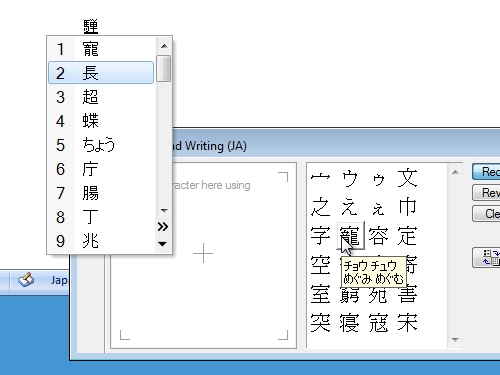Click the grid view switch icon button
The height and width of the screenshot is (375, 500).
click(487, 257)
